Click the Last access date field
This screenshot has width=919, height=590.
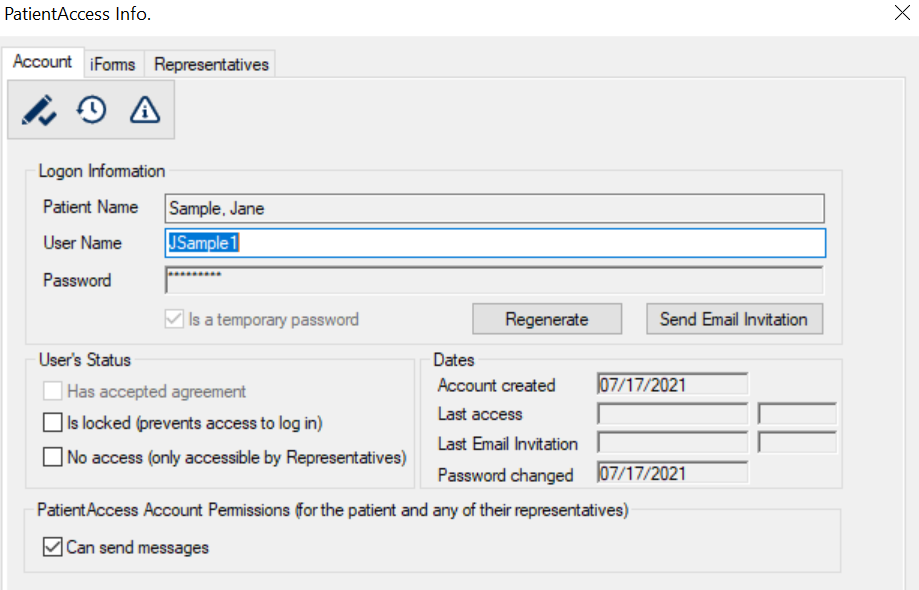[x=672, y=414]
